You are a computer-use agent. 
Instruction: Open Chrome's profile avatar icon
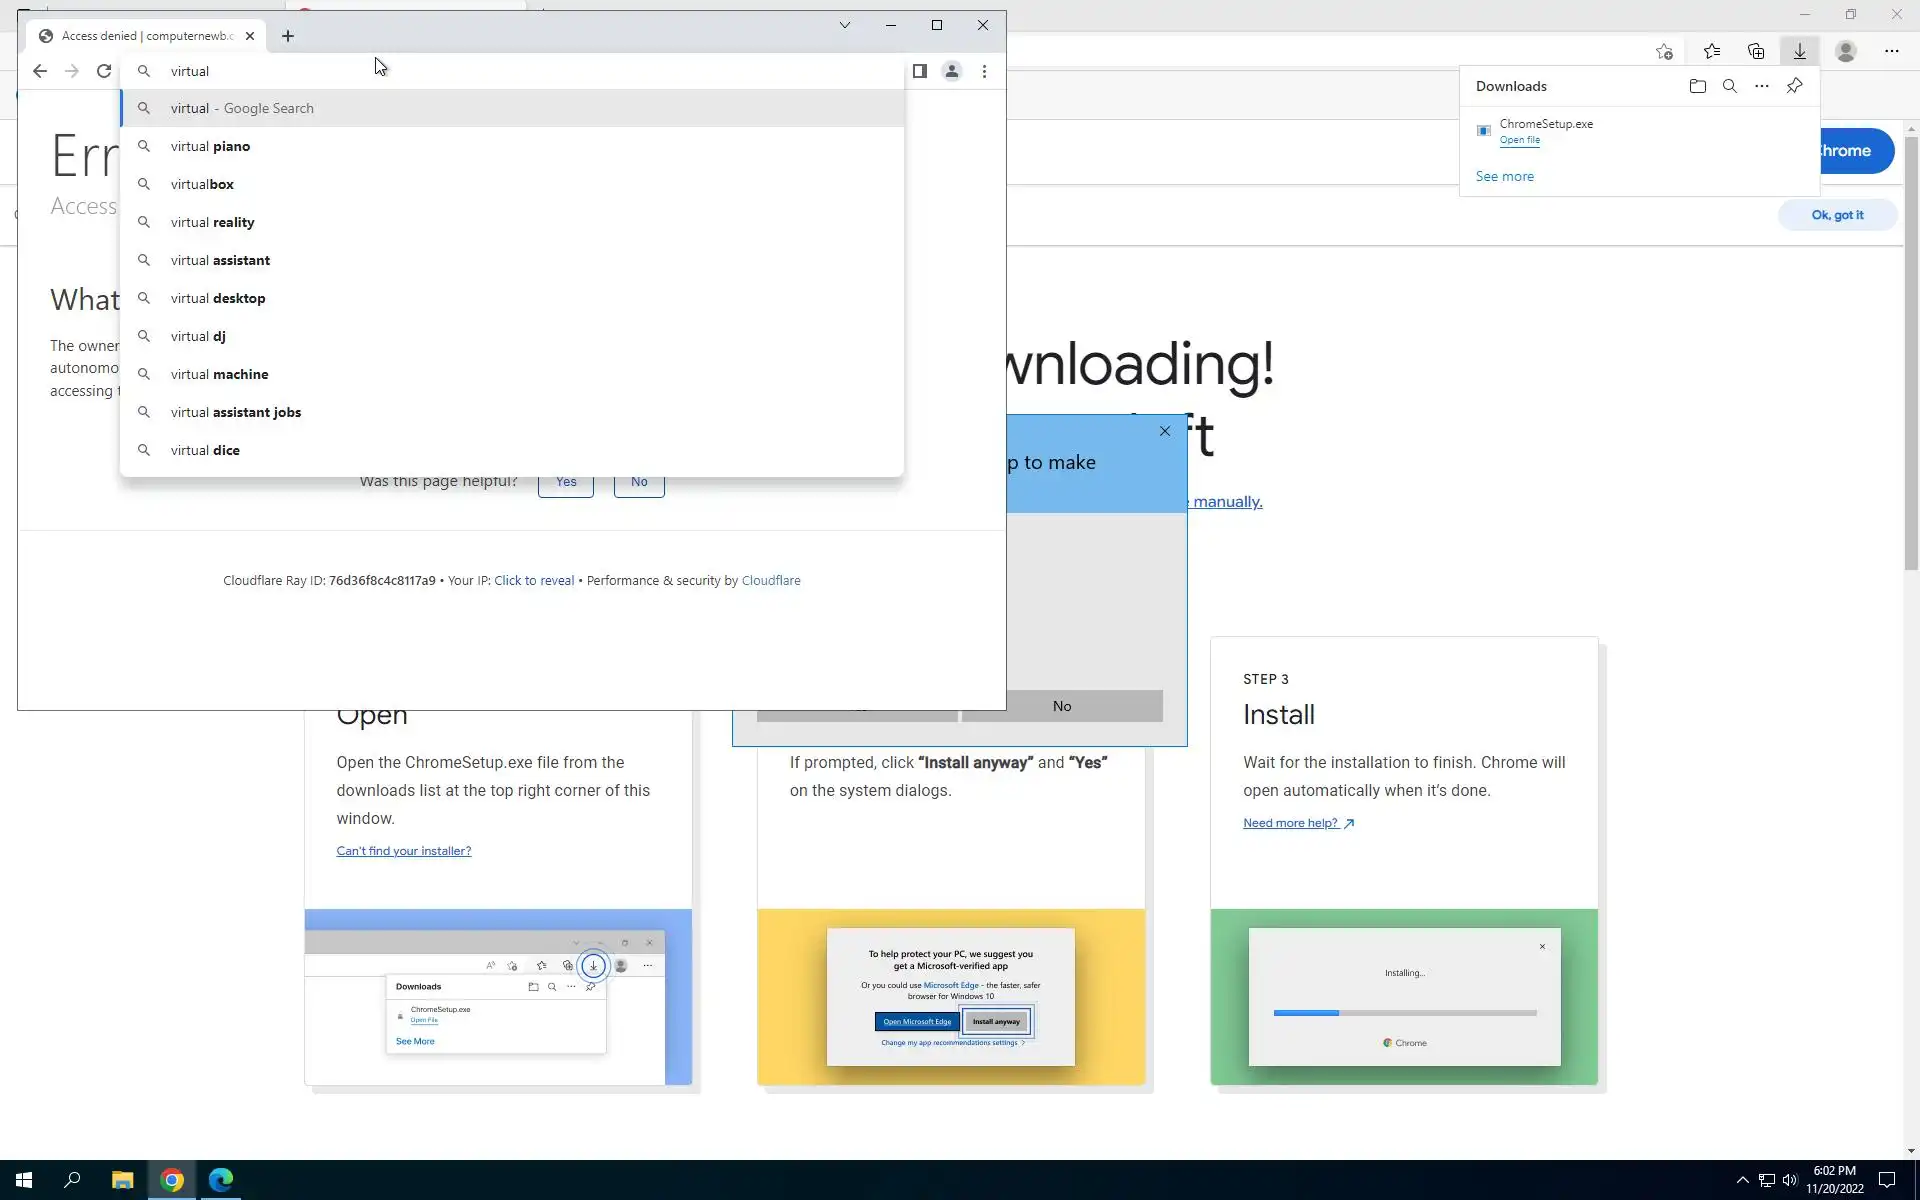951,71
